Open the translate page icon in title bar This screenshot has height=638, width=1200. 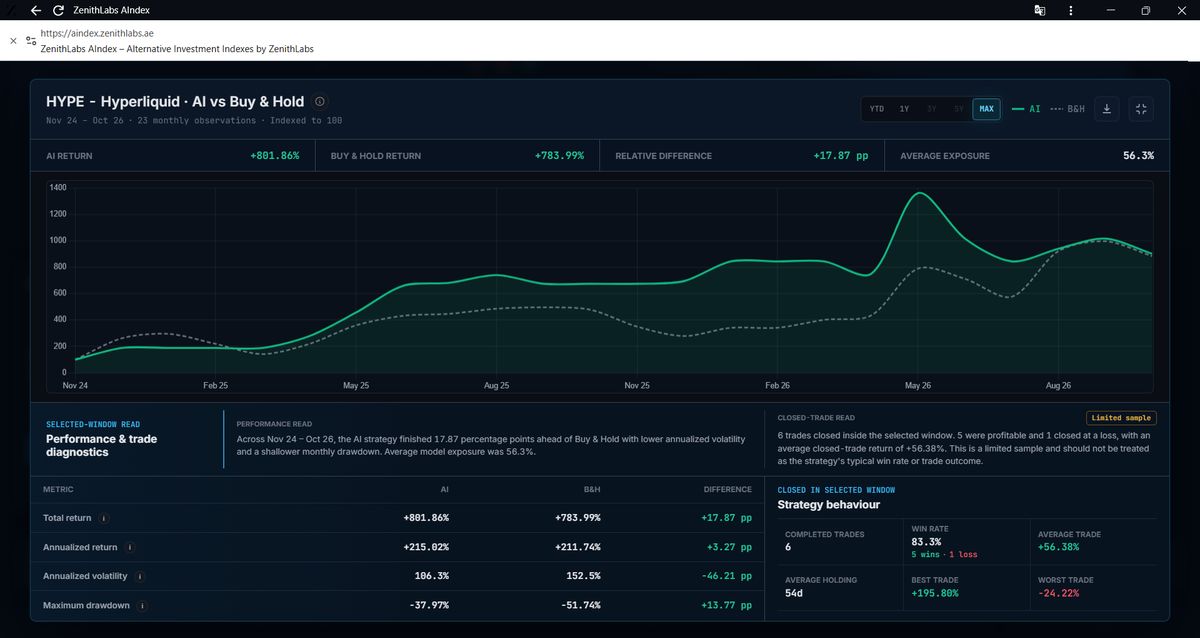[x=1040, y=10]
